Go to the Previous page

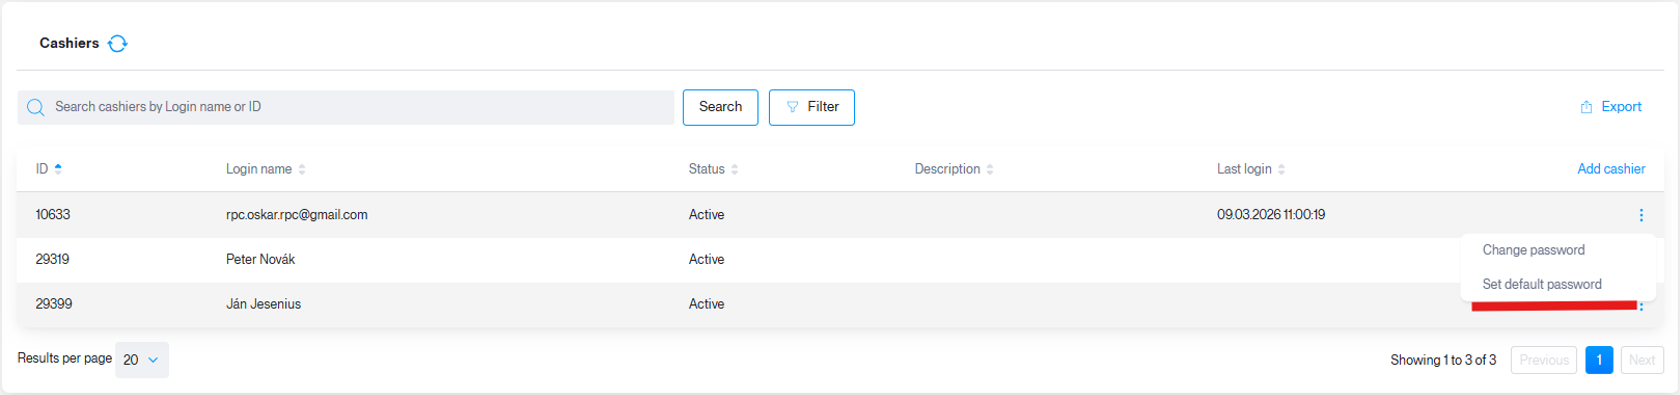click(1544, 360)
